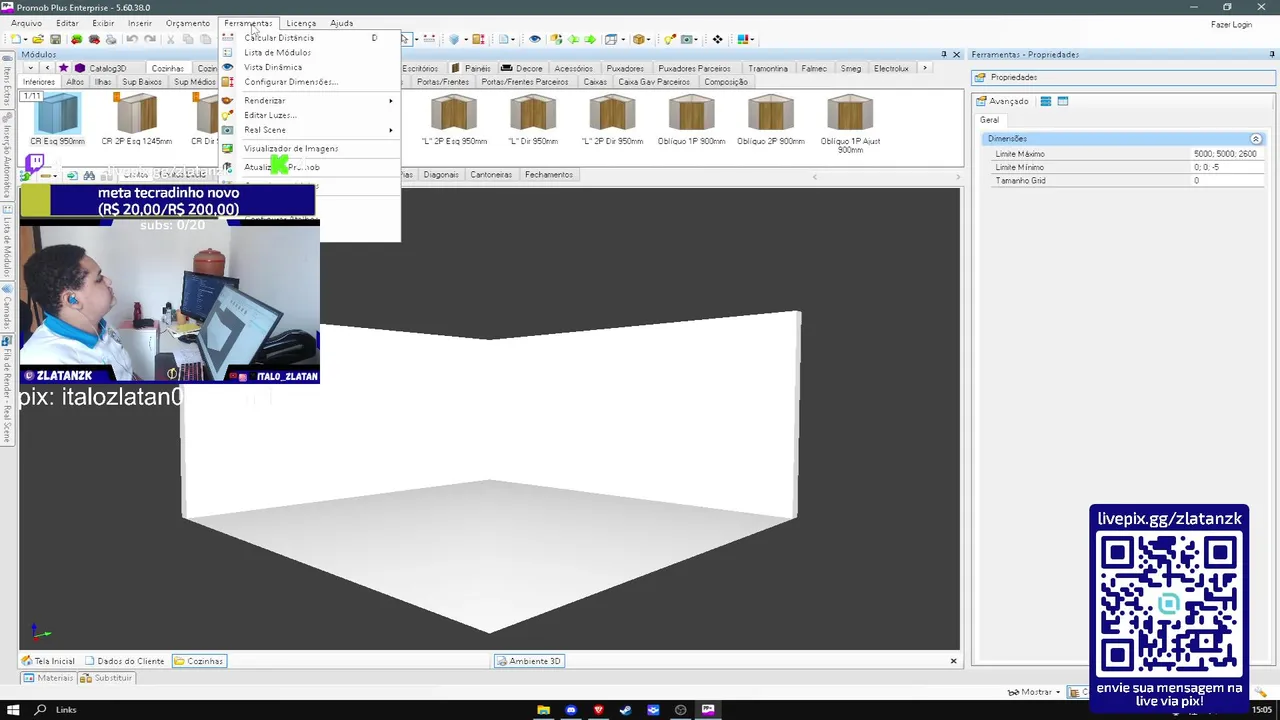Click the wireframe cube view icon

(x=611, y=40)
